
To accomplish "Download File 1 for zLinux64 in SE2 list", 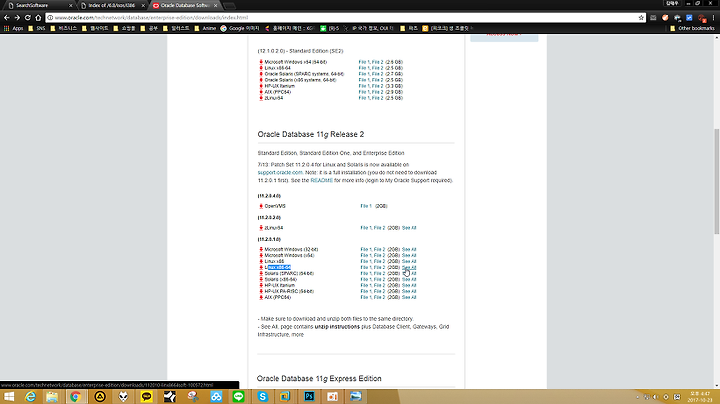I will click(364, 98).
